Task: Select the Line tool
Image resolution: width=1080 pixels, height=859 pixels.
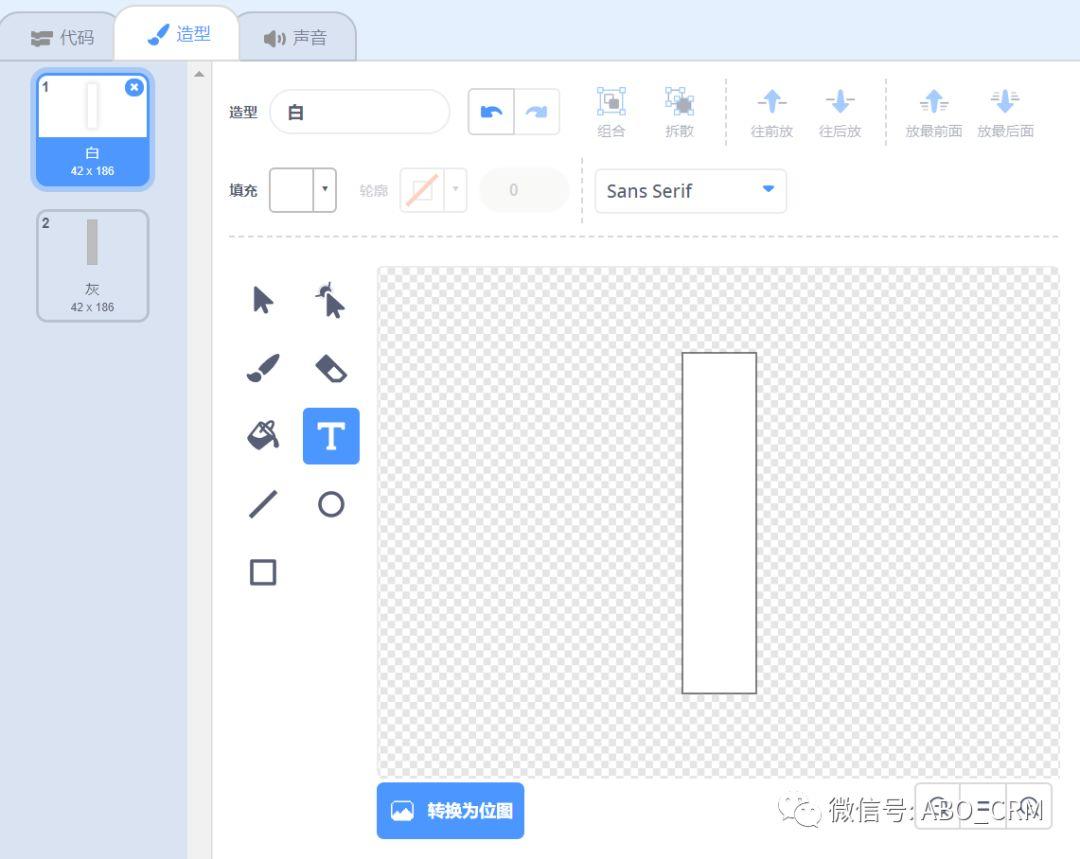Action: (x=263, y=504)
